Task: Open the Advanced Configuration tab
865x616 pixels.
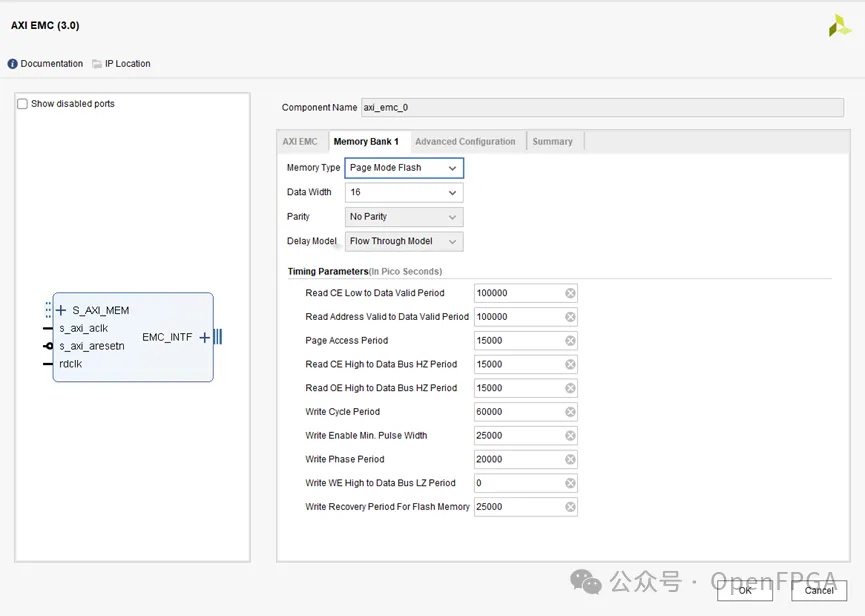Action: (465, 142)
